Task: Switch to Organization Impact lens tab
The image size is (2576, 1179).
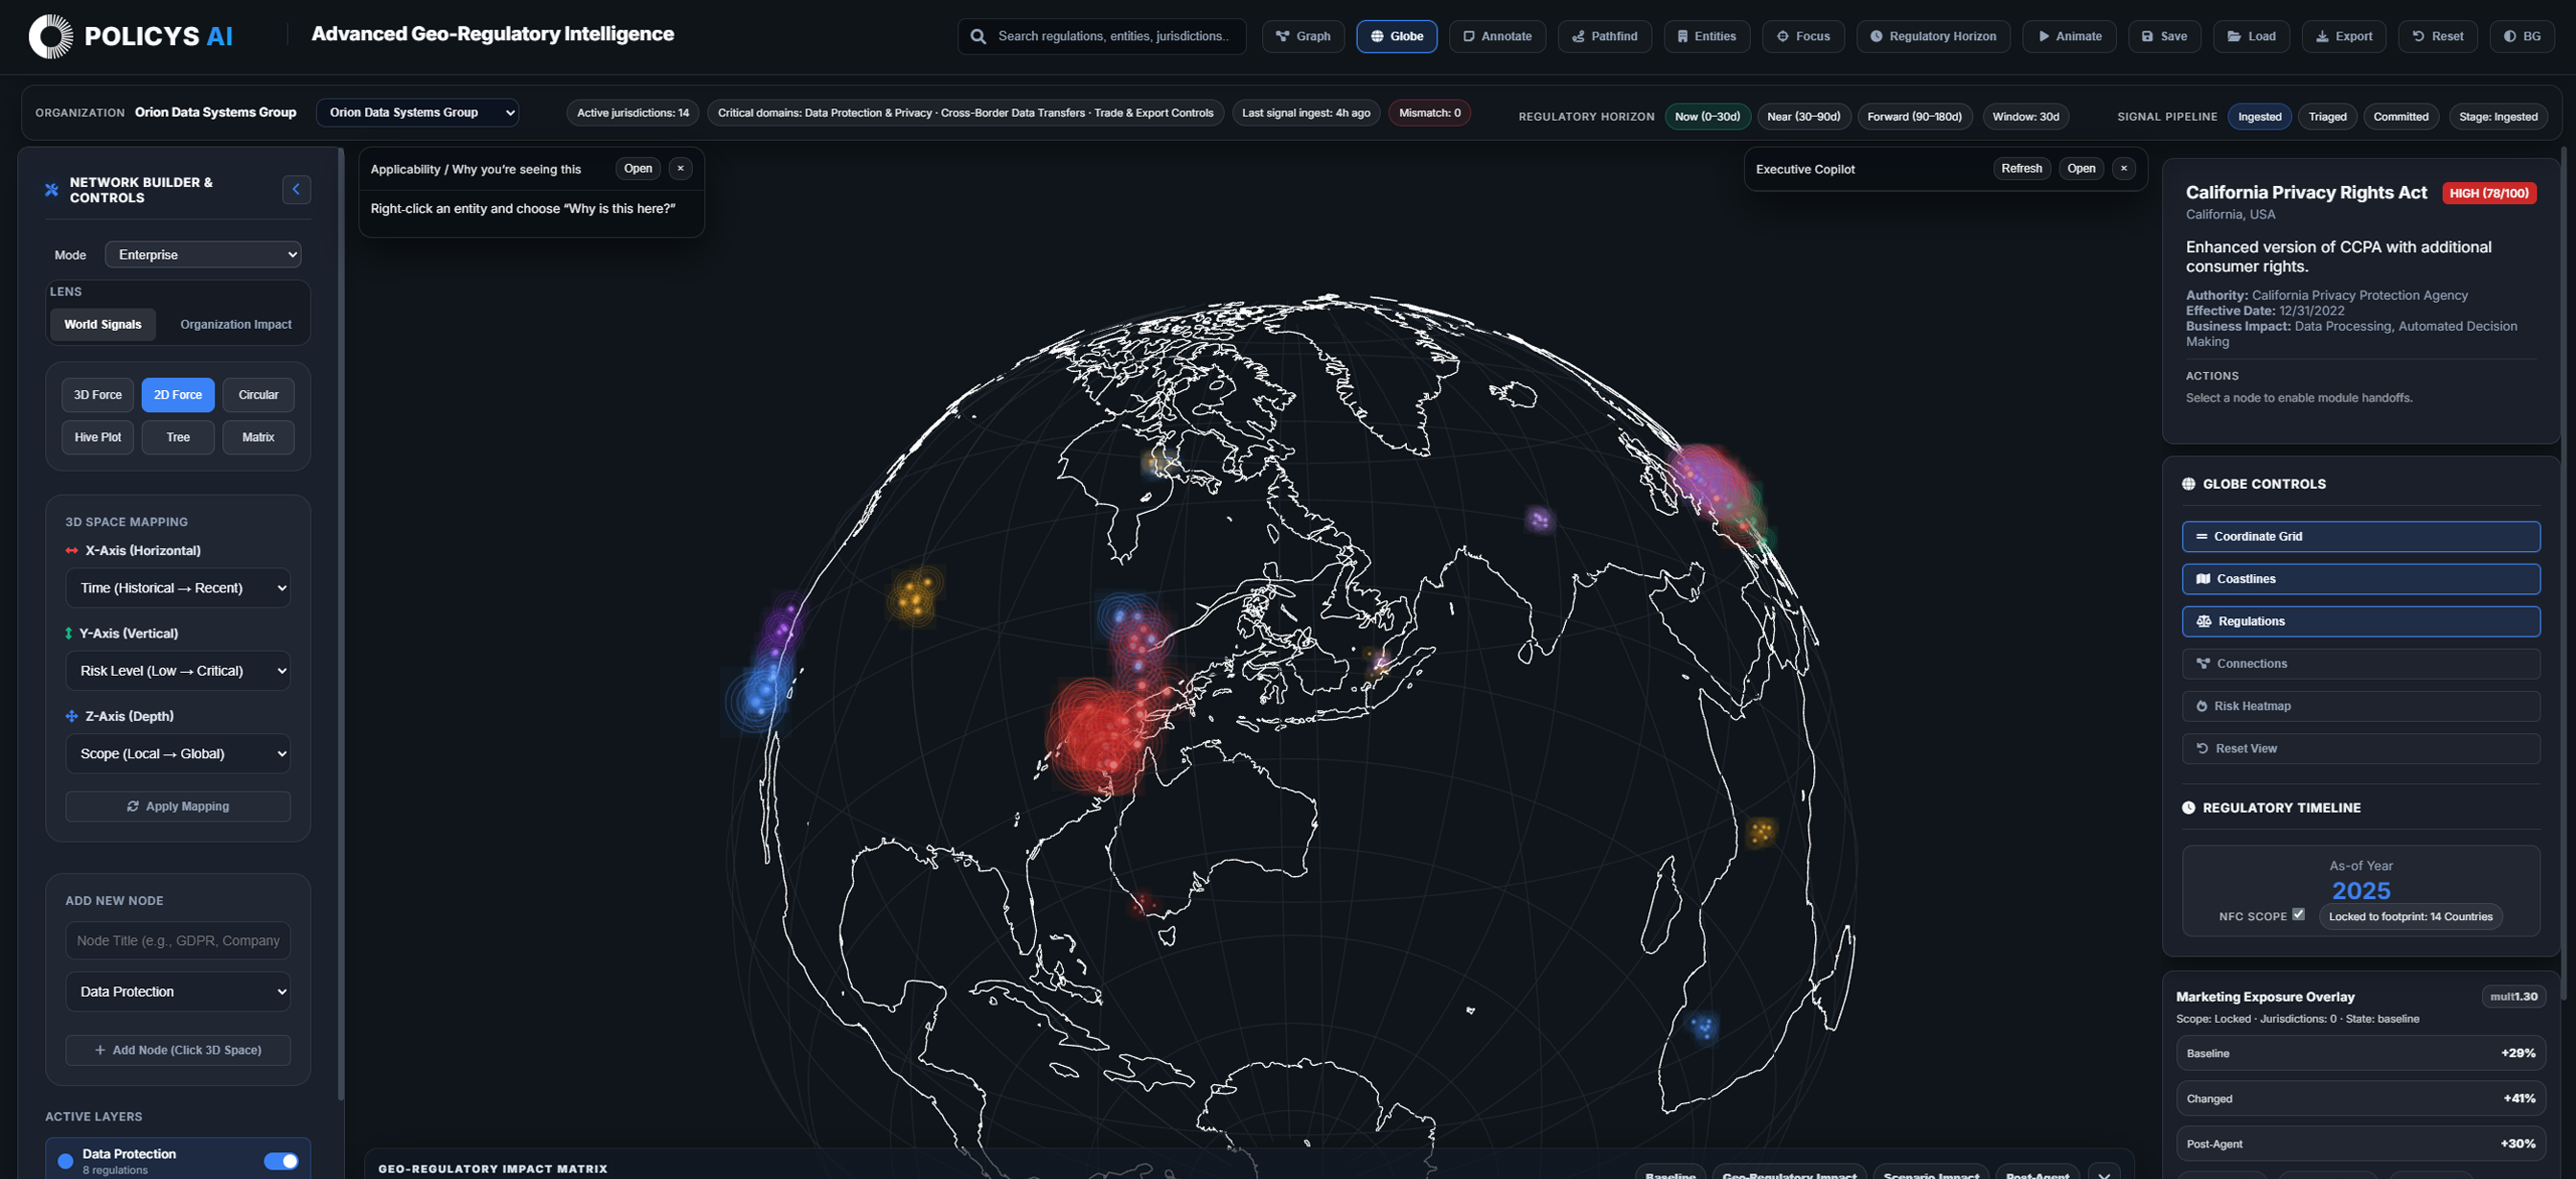Action: [x=235, y=324]
